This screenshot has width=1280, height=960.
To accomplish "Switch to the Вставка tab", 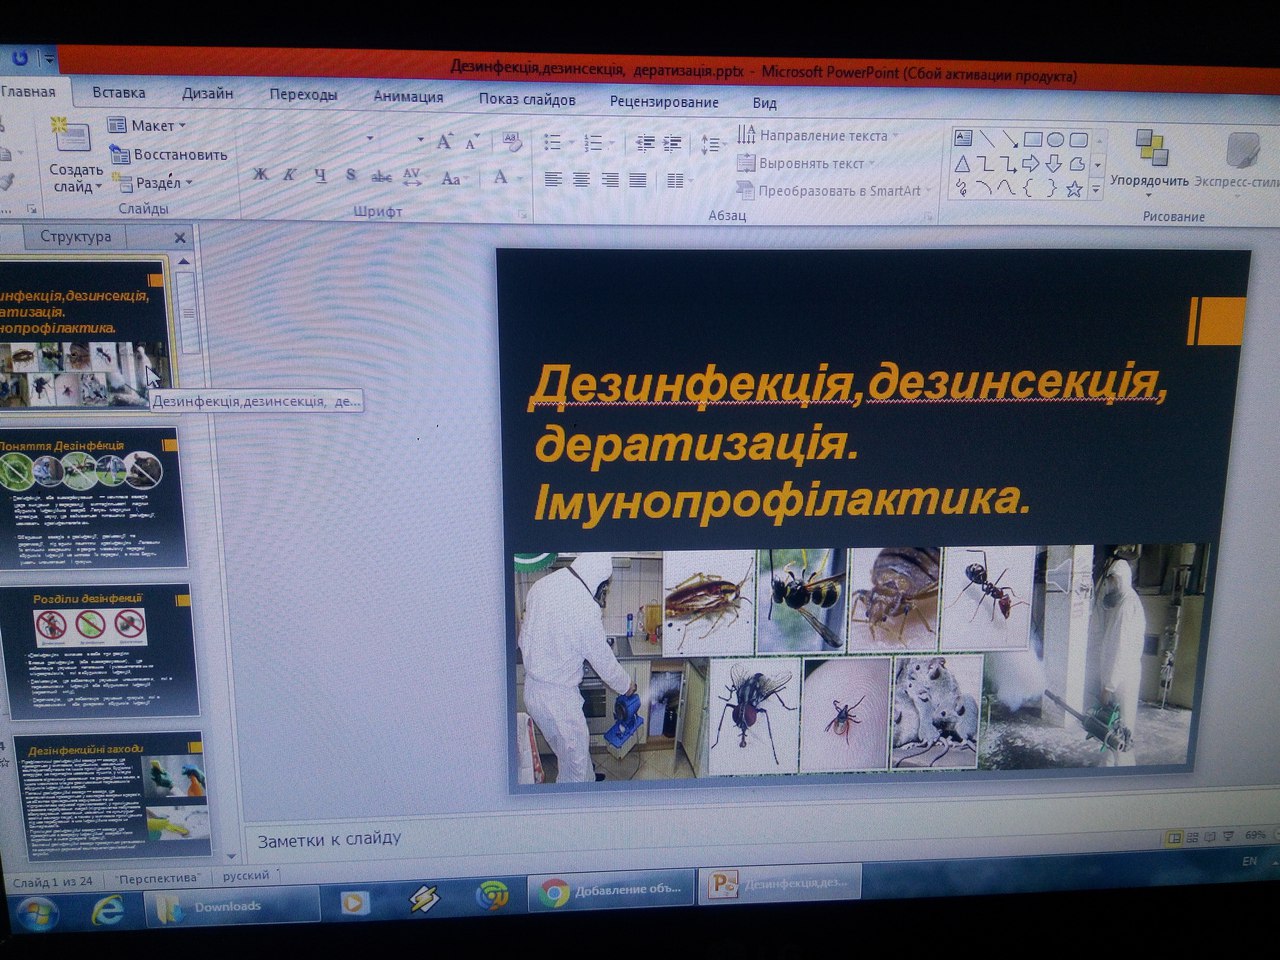I will pos(119,93).
